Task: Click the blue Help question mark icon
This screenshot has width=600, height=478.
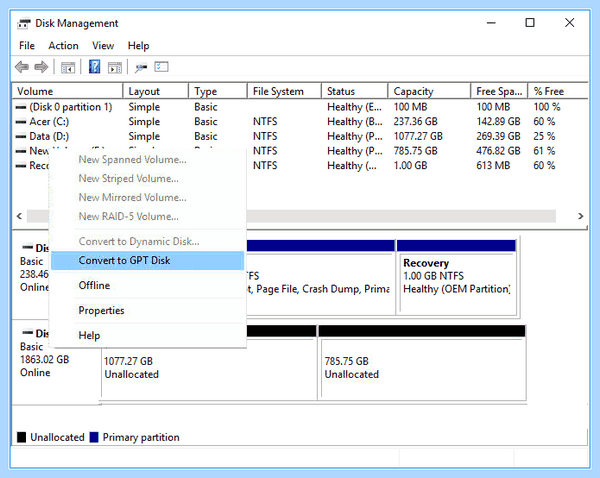Action: [x=94, y=67]
